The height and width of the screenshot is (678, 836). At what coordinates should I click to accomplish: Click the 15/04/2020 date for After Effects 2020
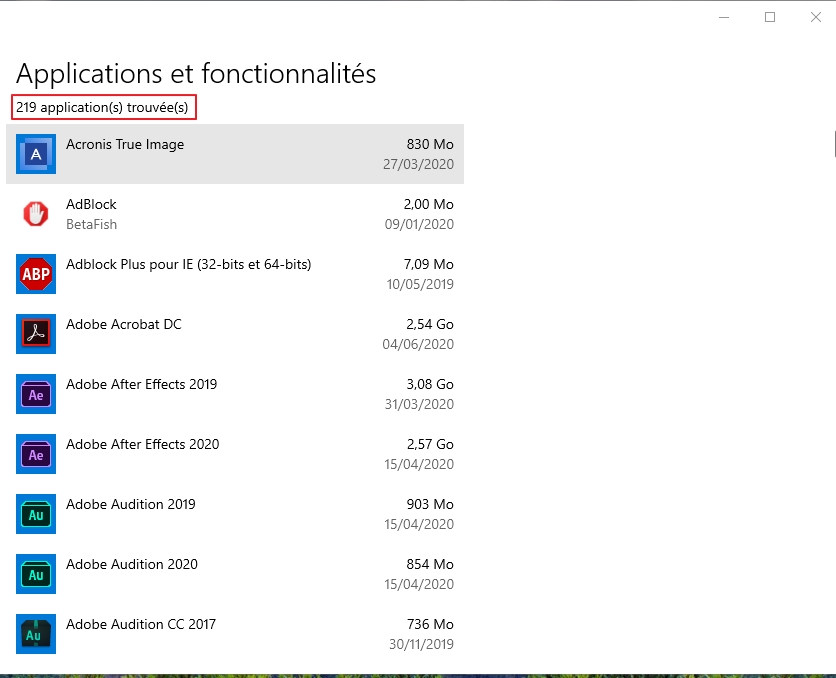pyautogui.click(x=419, y=464)
